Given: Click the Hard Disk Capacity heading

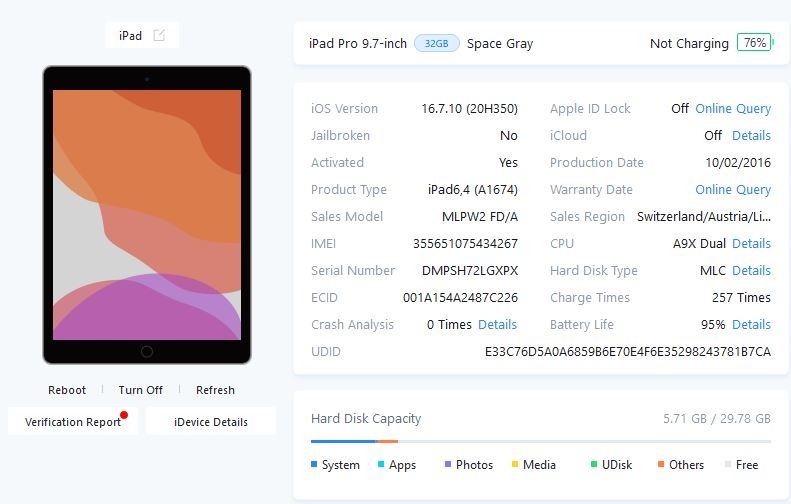Looking at the screenshot, I should (x=366, y=419).
